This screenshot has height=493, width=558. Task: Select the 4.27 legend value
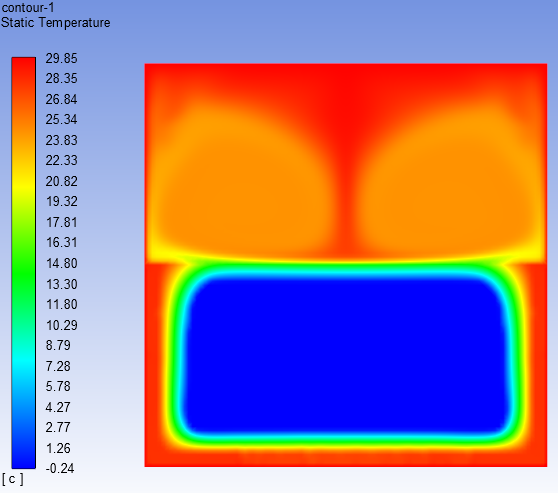coord(58,407)
